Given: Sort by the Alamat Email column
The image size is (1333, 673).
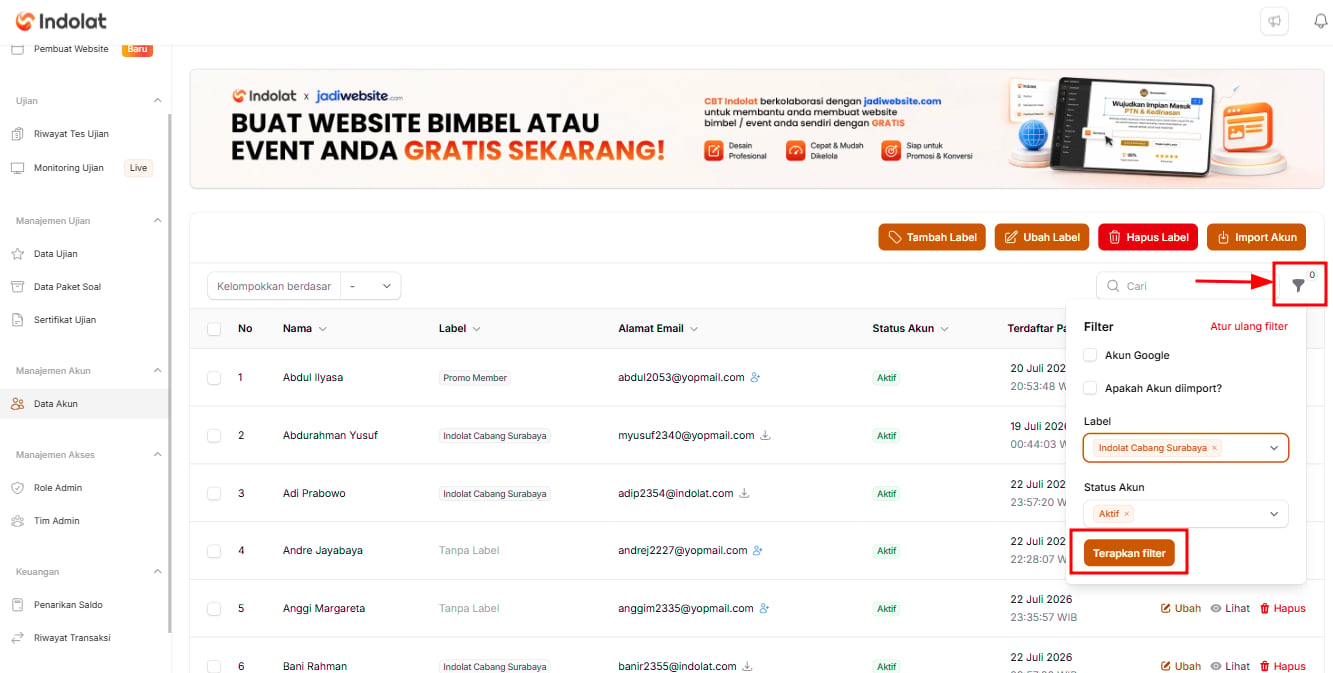Looking at the screenshot, I should pos(658,328).
